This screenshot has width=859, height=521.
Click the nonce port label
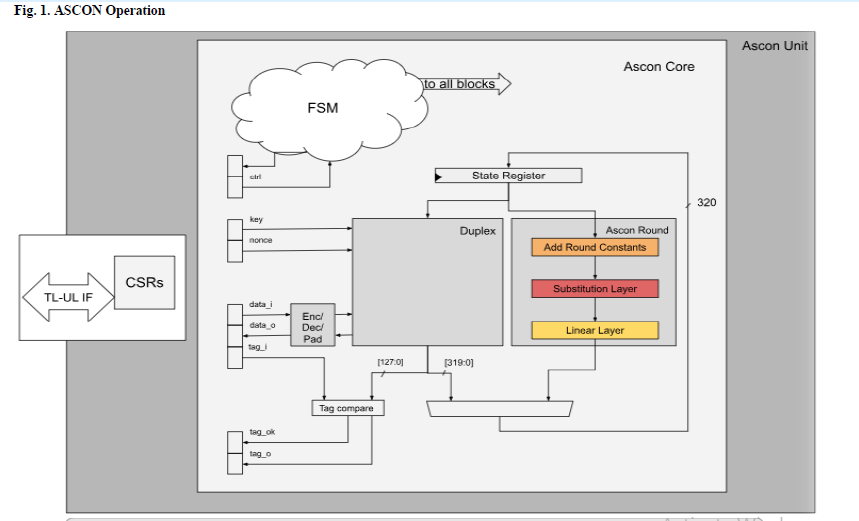click(x=260, y=241)
